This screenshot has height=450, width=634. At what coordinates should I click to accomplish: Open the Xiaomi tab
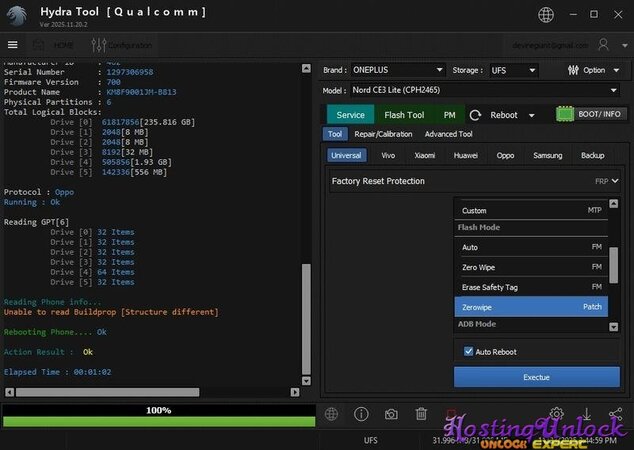click(x=425, y=156)
